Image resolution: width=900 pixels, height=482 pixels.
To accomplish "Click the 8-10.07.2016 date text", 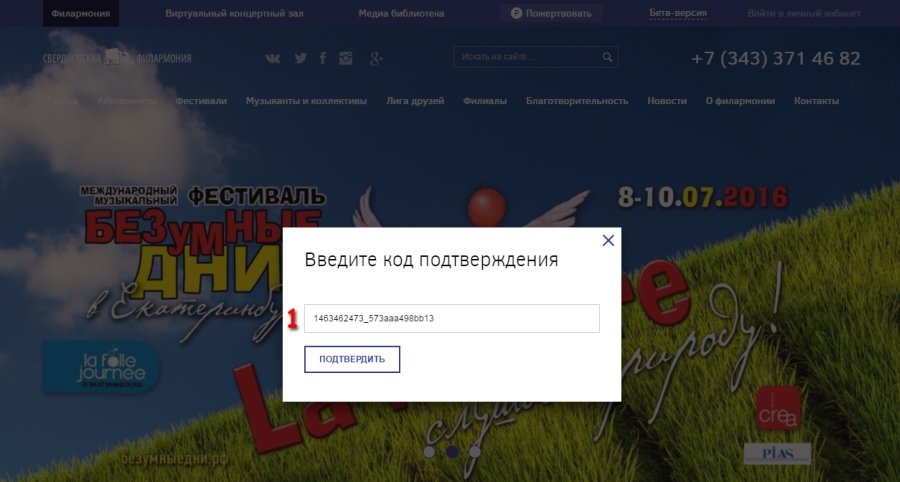I will click(702, 197).
